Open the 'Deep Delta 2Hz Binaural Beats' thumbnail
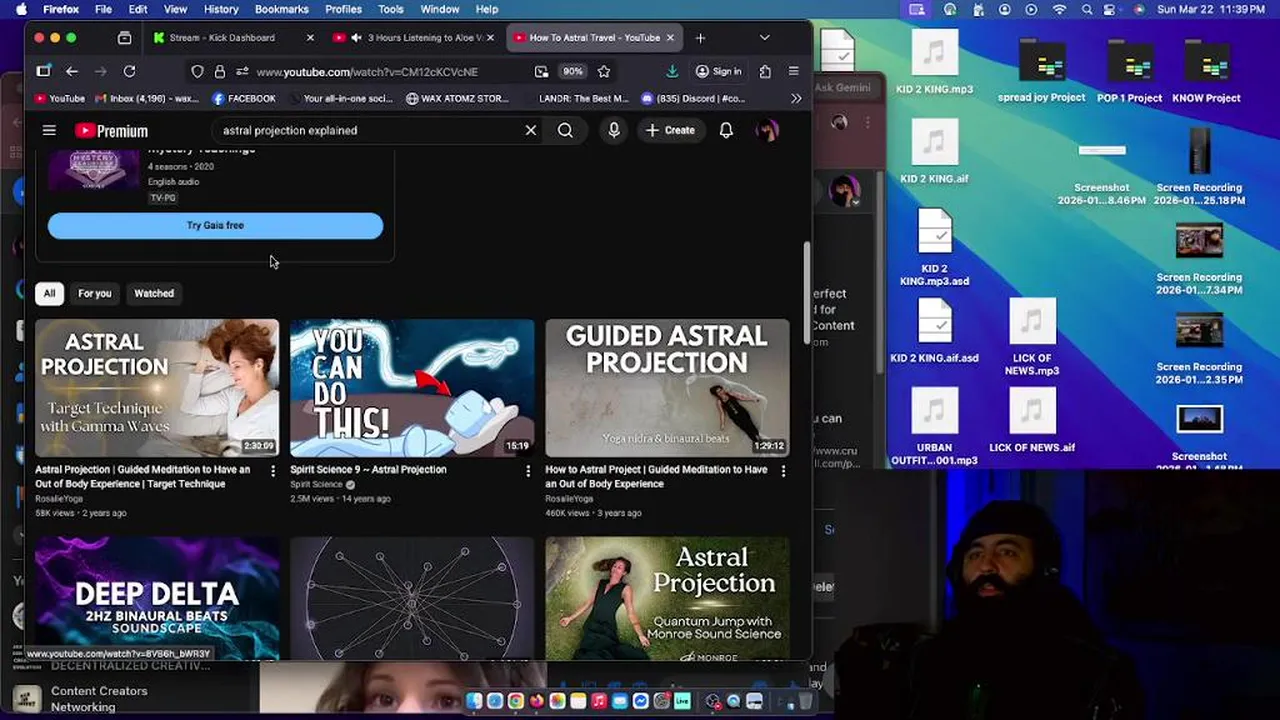This screenshot has width=1280, height=720. (x=157, y=598)
